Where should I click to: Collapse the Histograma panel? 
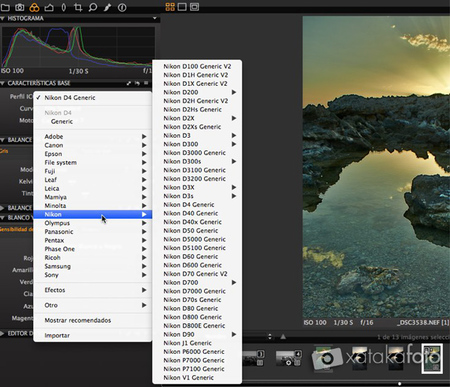(x=3, y=18)
